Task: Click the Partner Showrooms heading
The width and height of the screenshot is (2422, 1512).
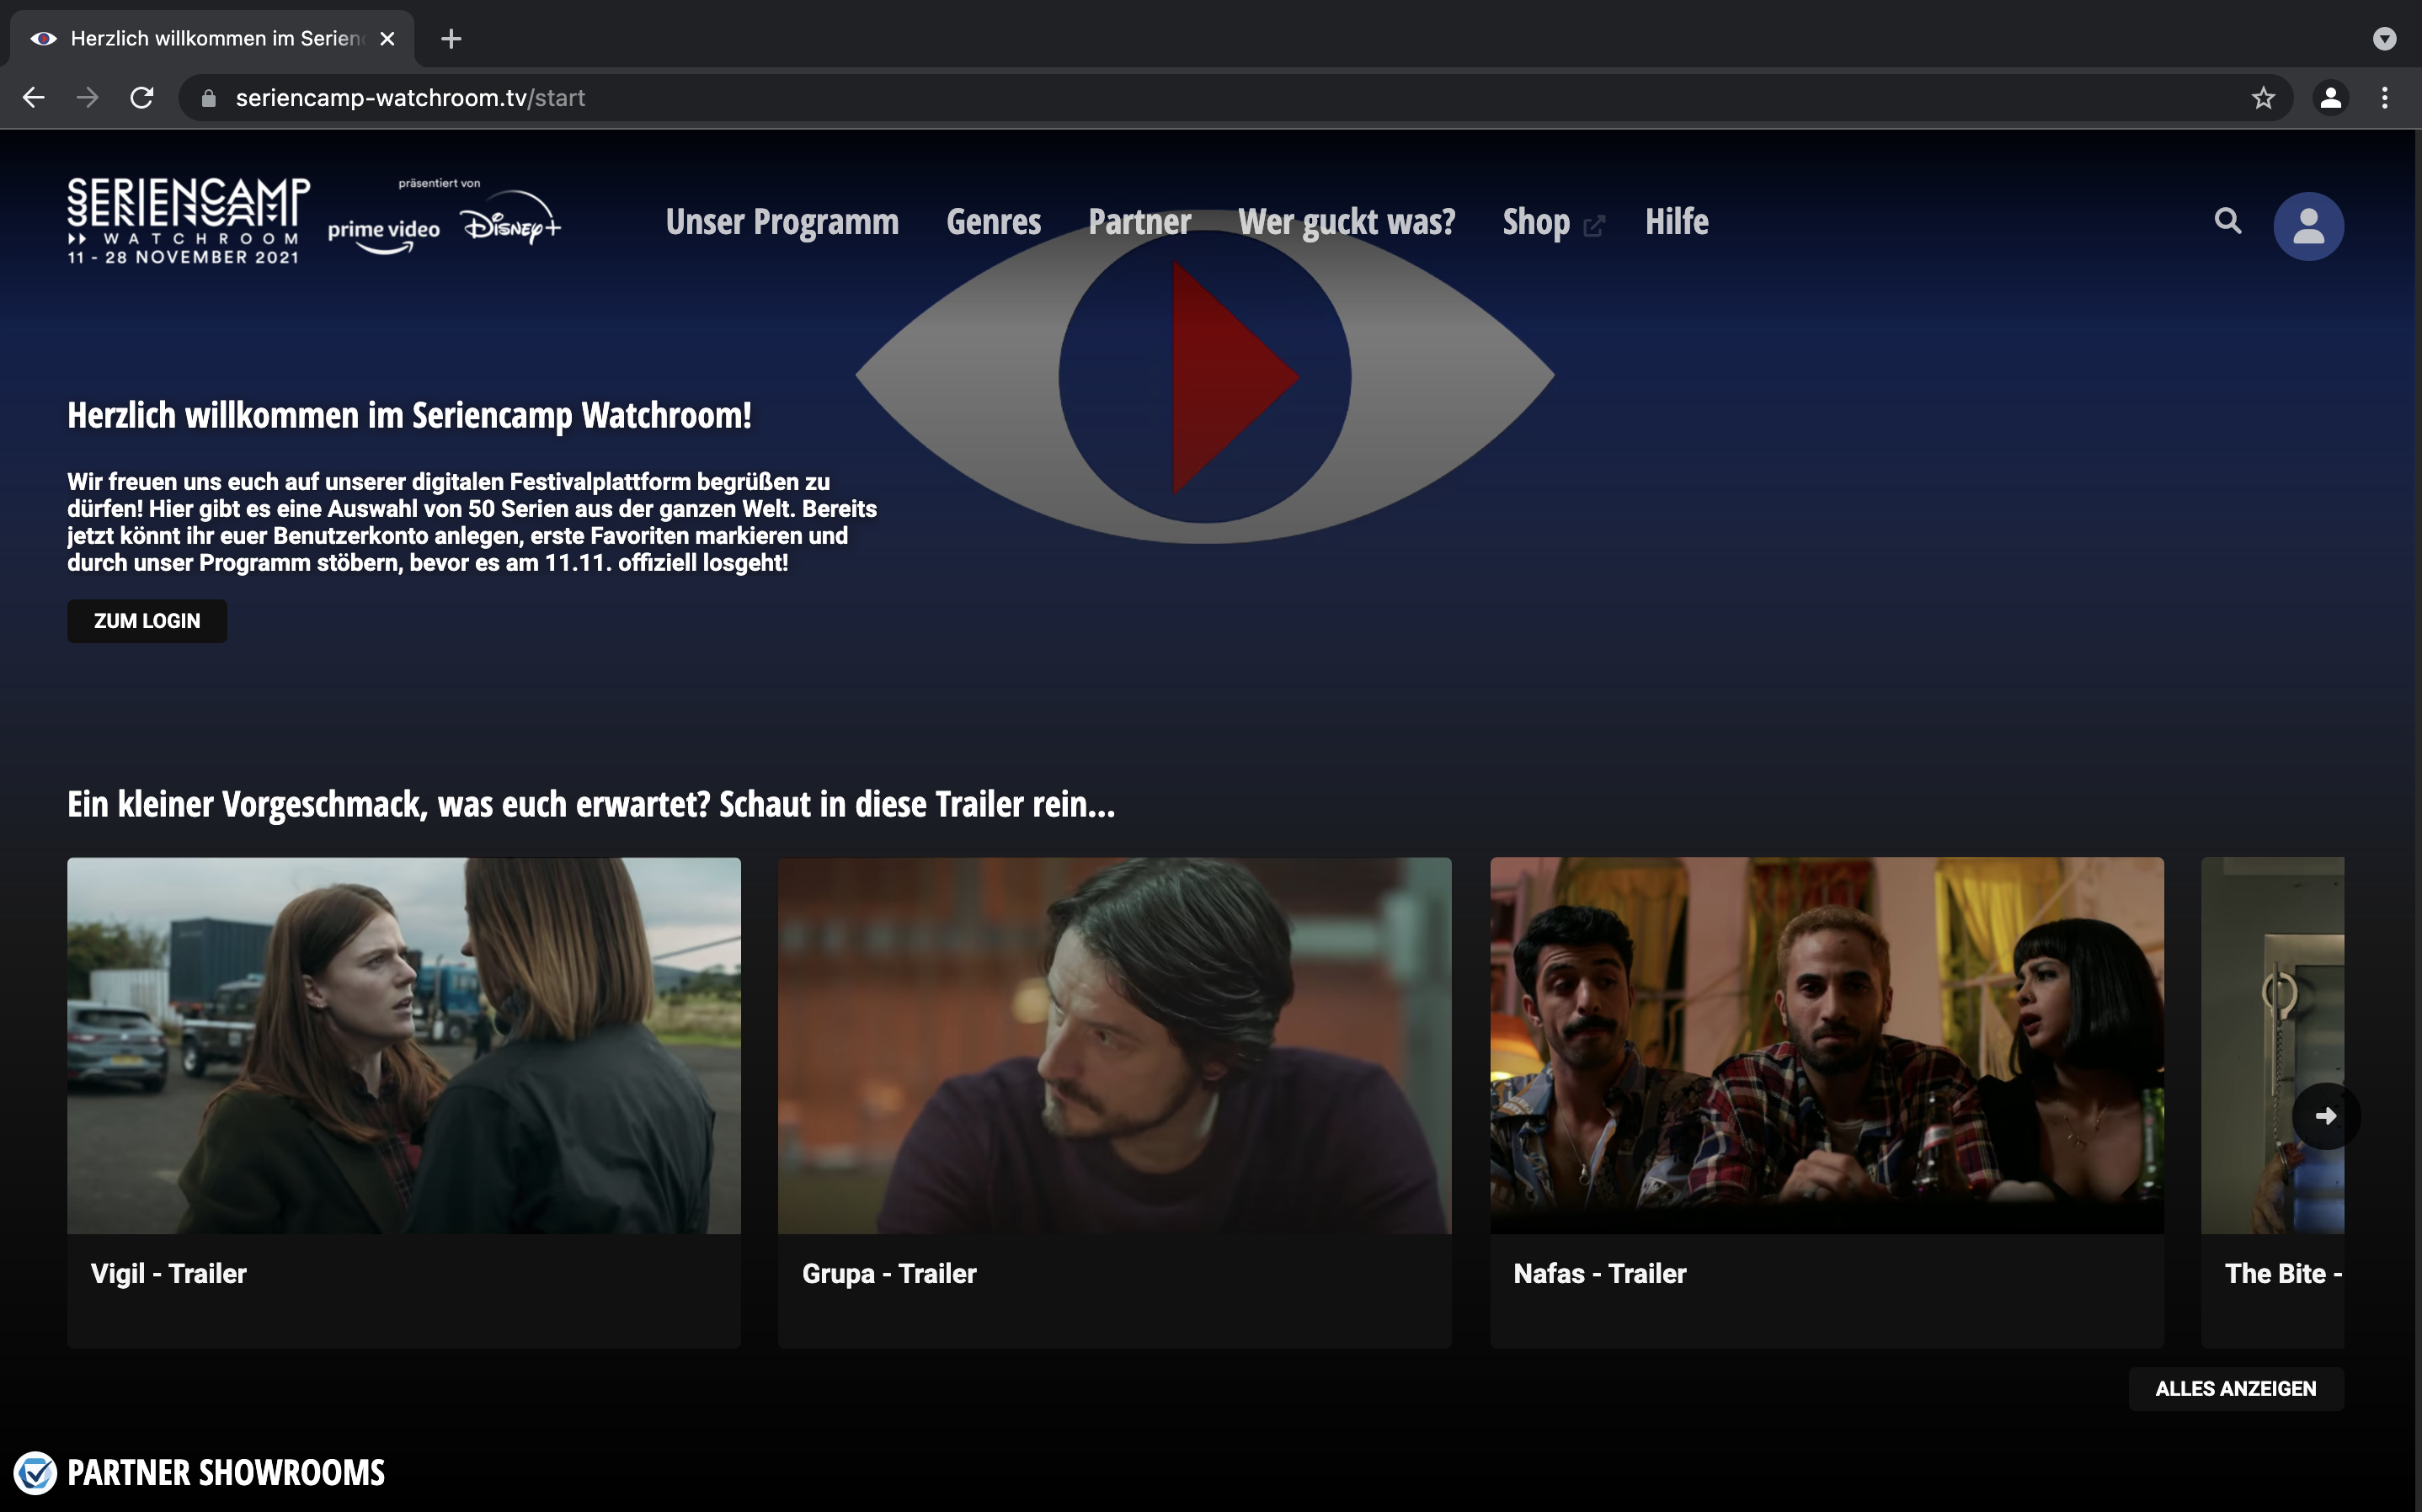Action: pos(226,1473)
